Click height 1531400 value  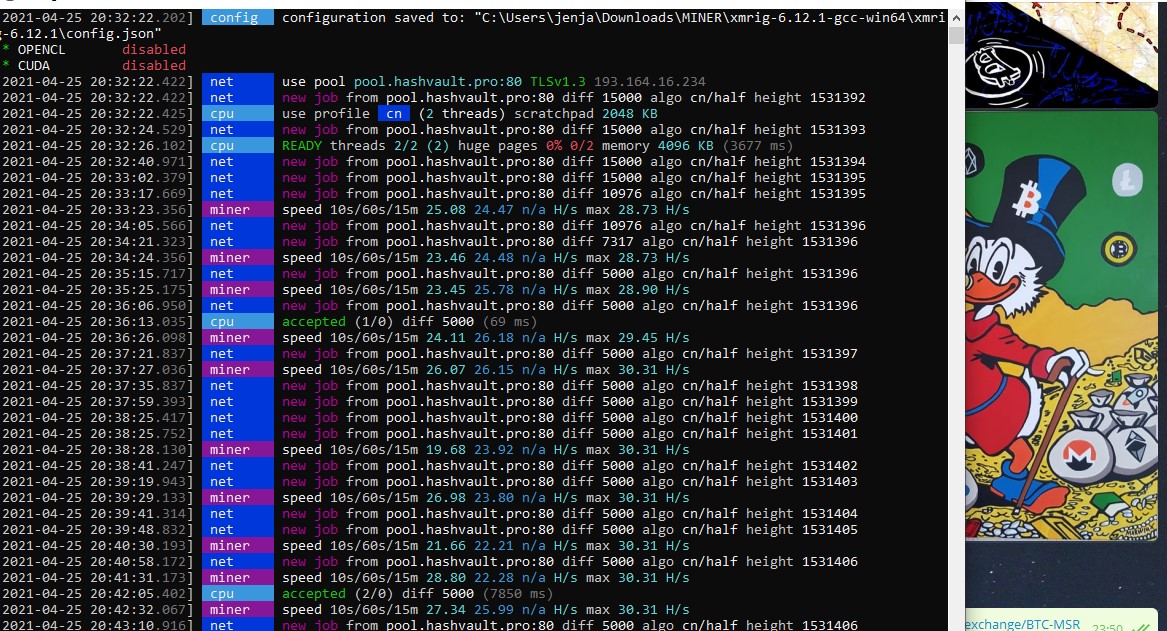pyautogui.click(x=829, y=417)
